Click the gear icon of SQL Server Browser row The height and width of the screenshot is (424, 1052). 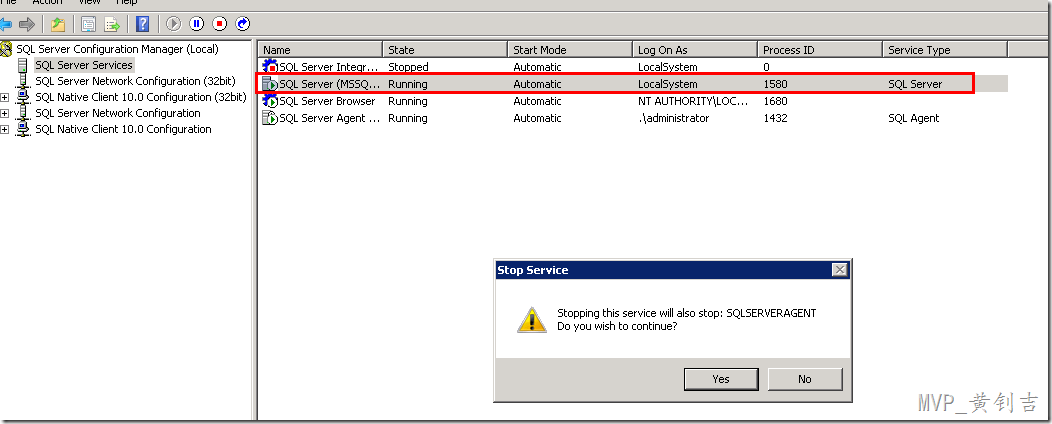point(270,101)
